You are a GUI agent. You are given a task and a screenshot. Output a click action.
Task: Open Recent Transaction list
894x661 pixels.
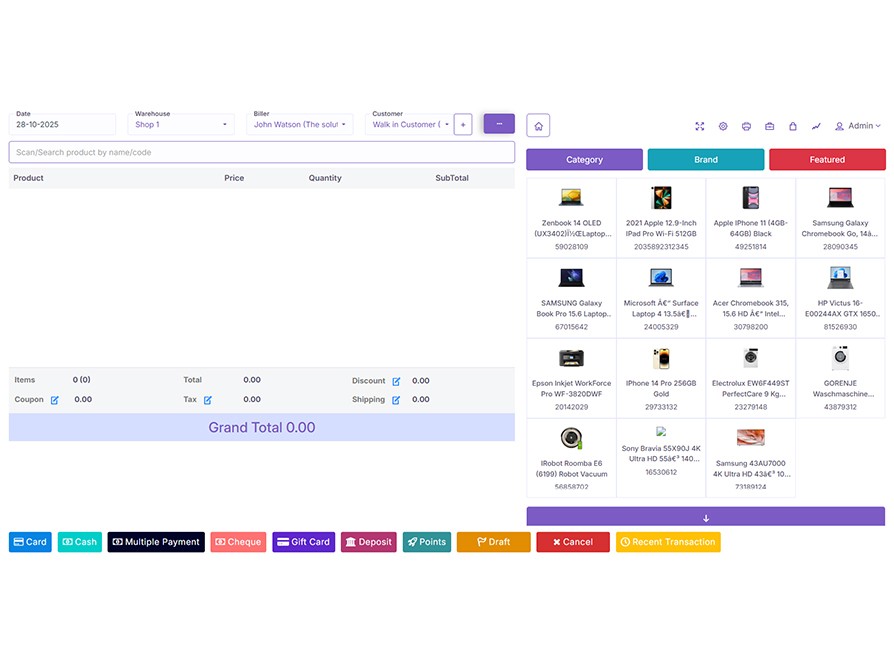667,542
